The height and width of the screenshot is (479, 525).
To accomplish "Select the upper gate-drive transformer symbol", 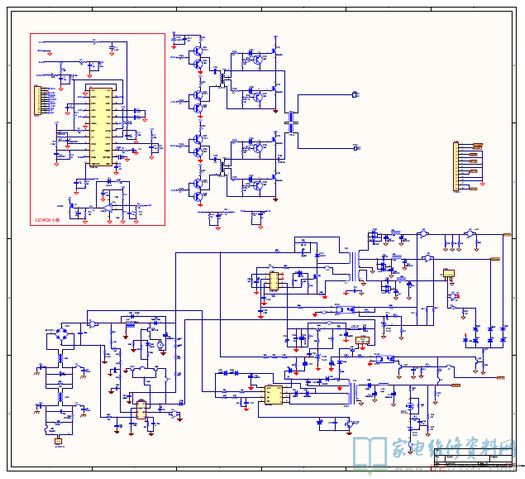I will tap(222, 78).
